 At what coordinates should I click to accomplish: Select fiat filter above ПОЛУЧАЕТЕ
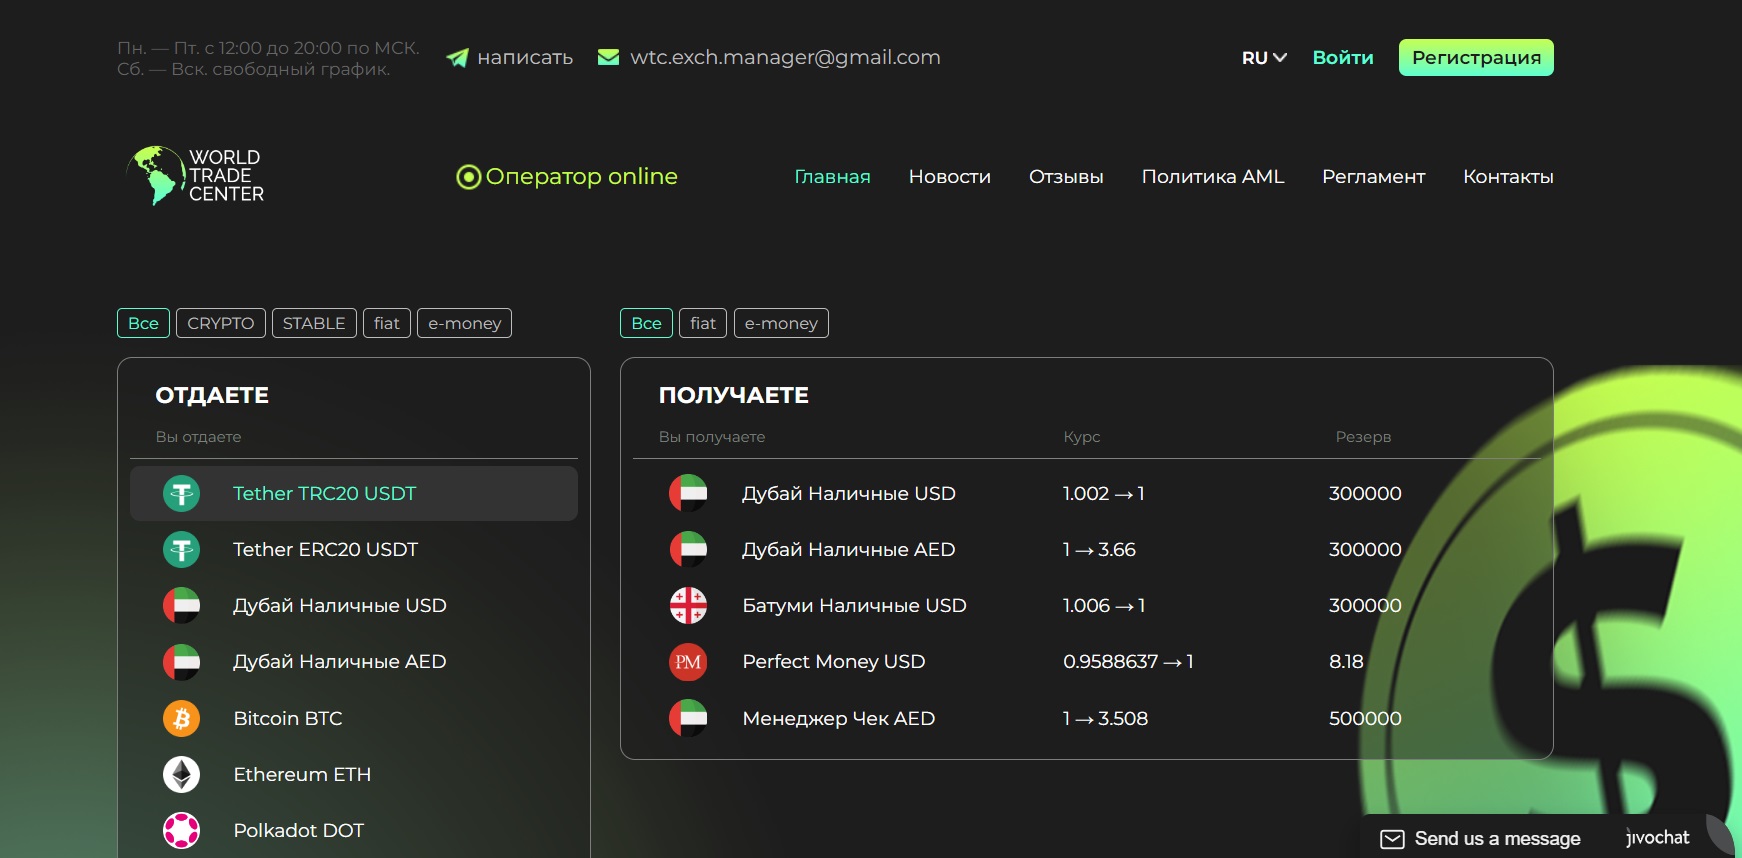point(703,323)
